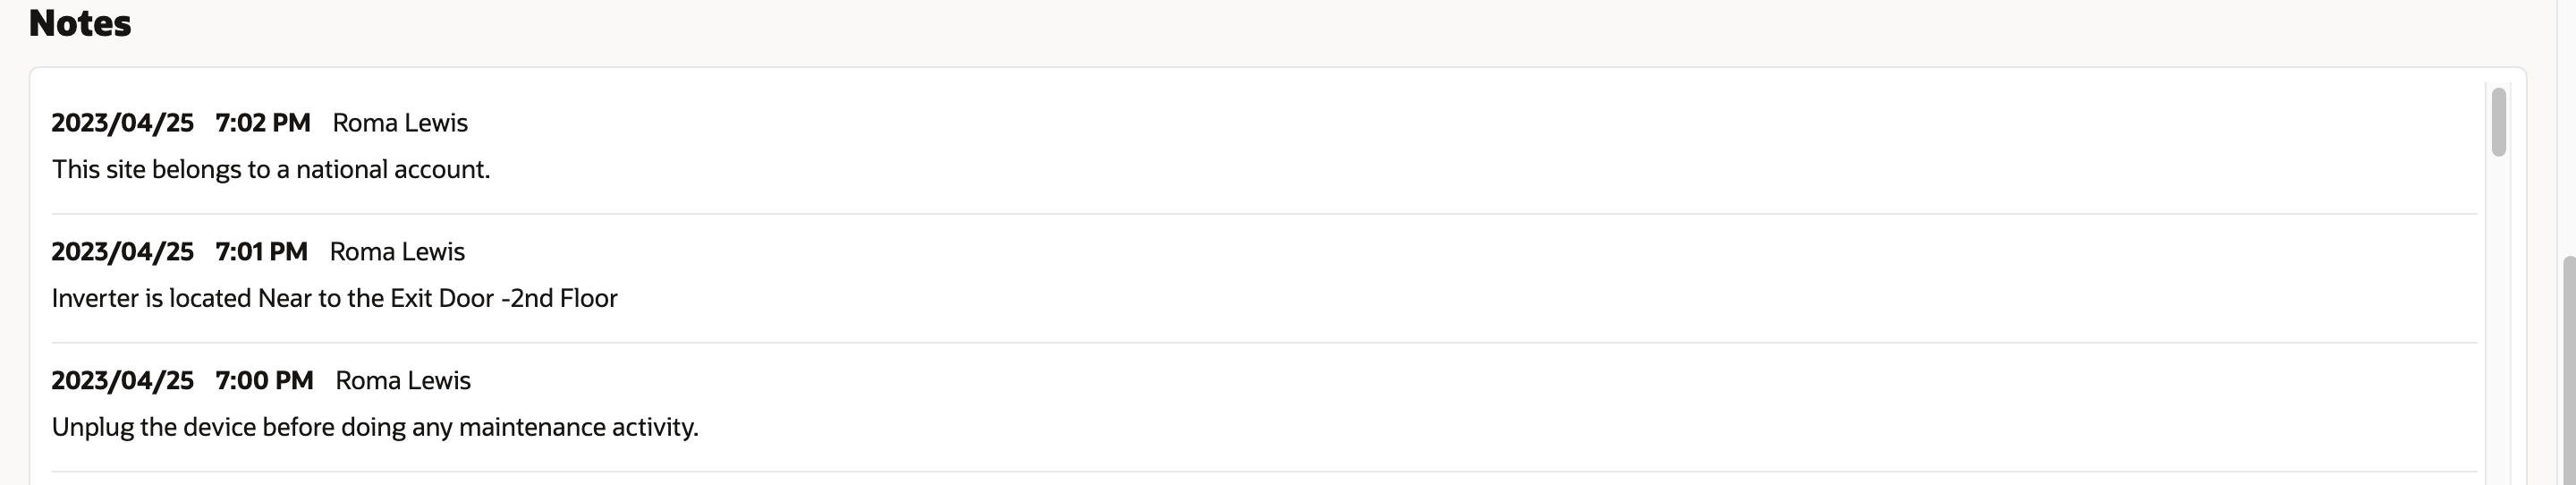The height and width of the screenshot is (485, 2576).
Task: Click "maintenance activity" in the last note
Action: [x=578, y=428]
